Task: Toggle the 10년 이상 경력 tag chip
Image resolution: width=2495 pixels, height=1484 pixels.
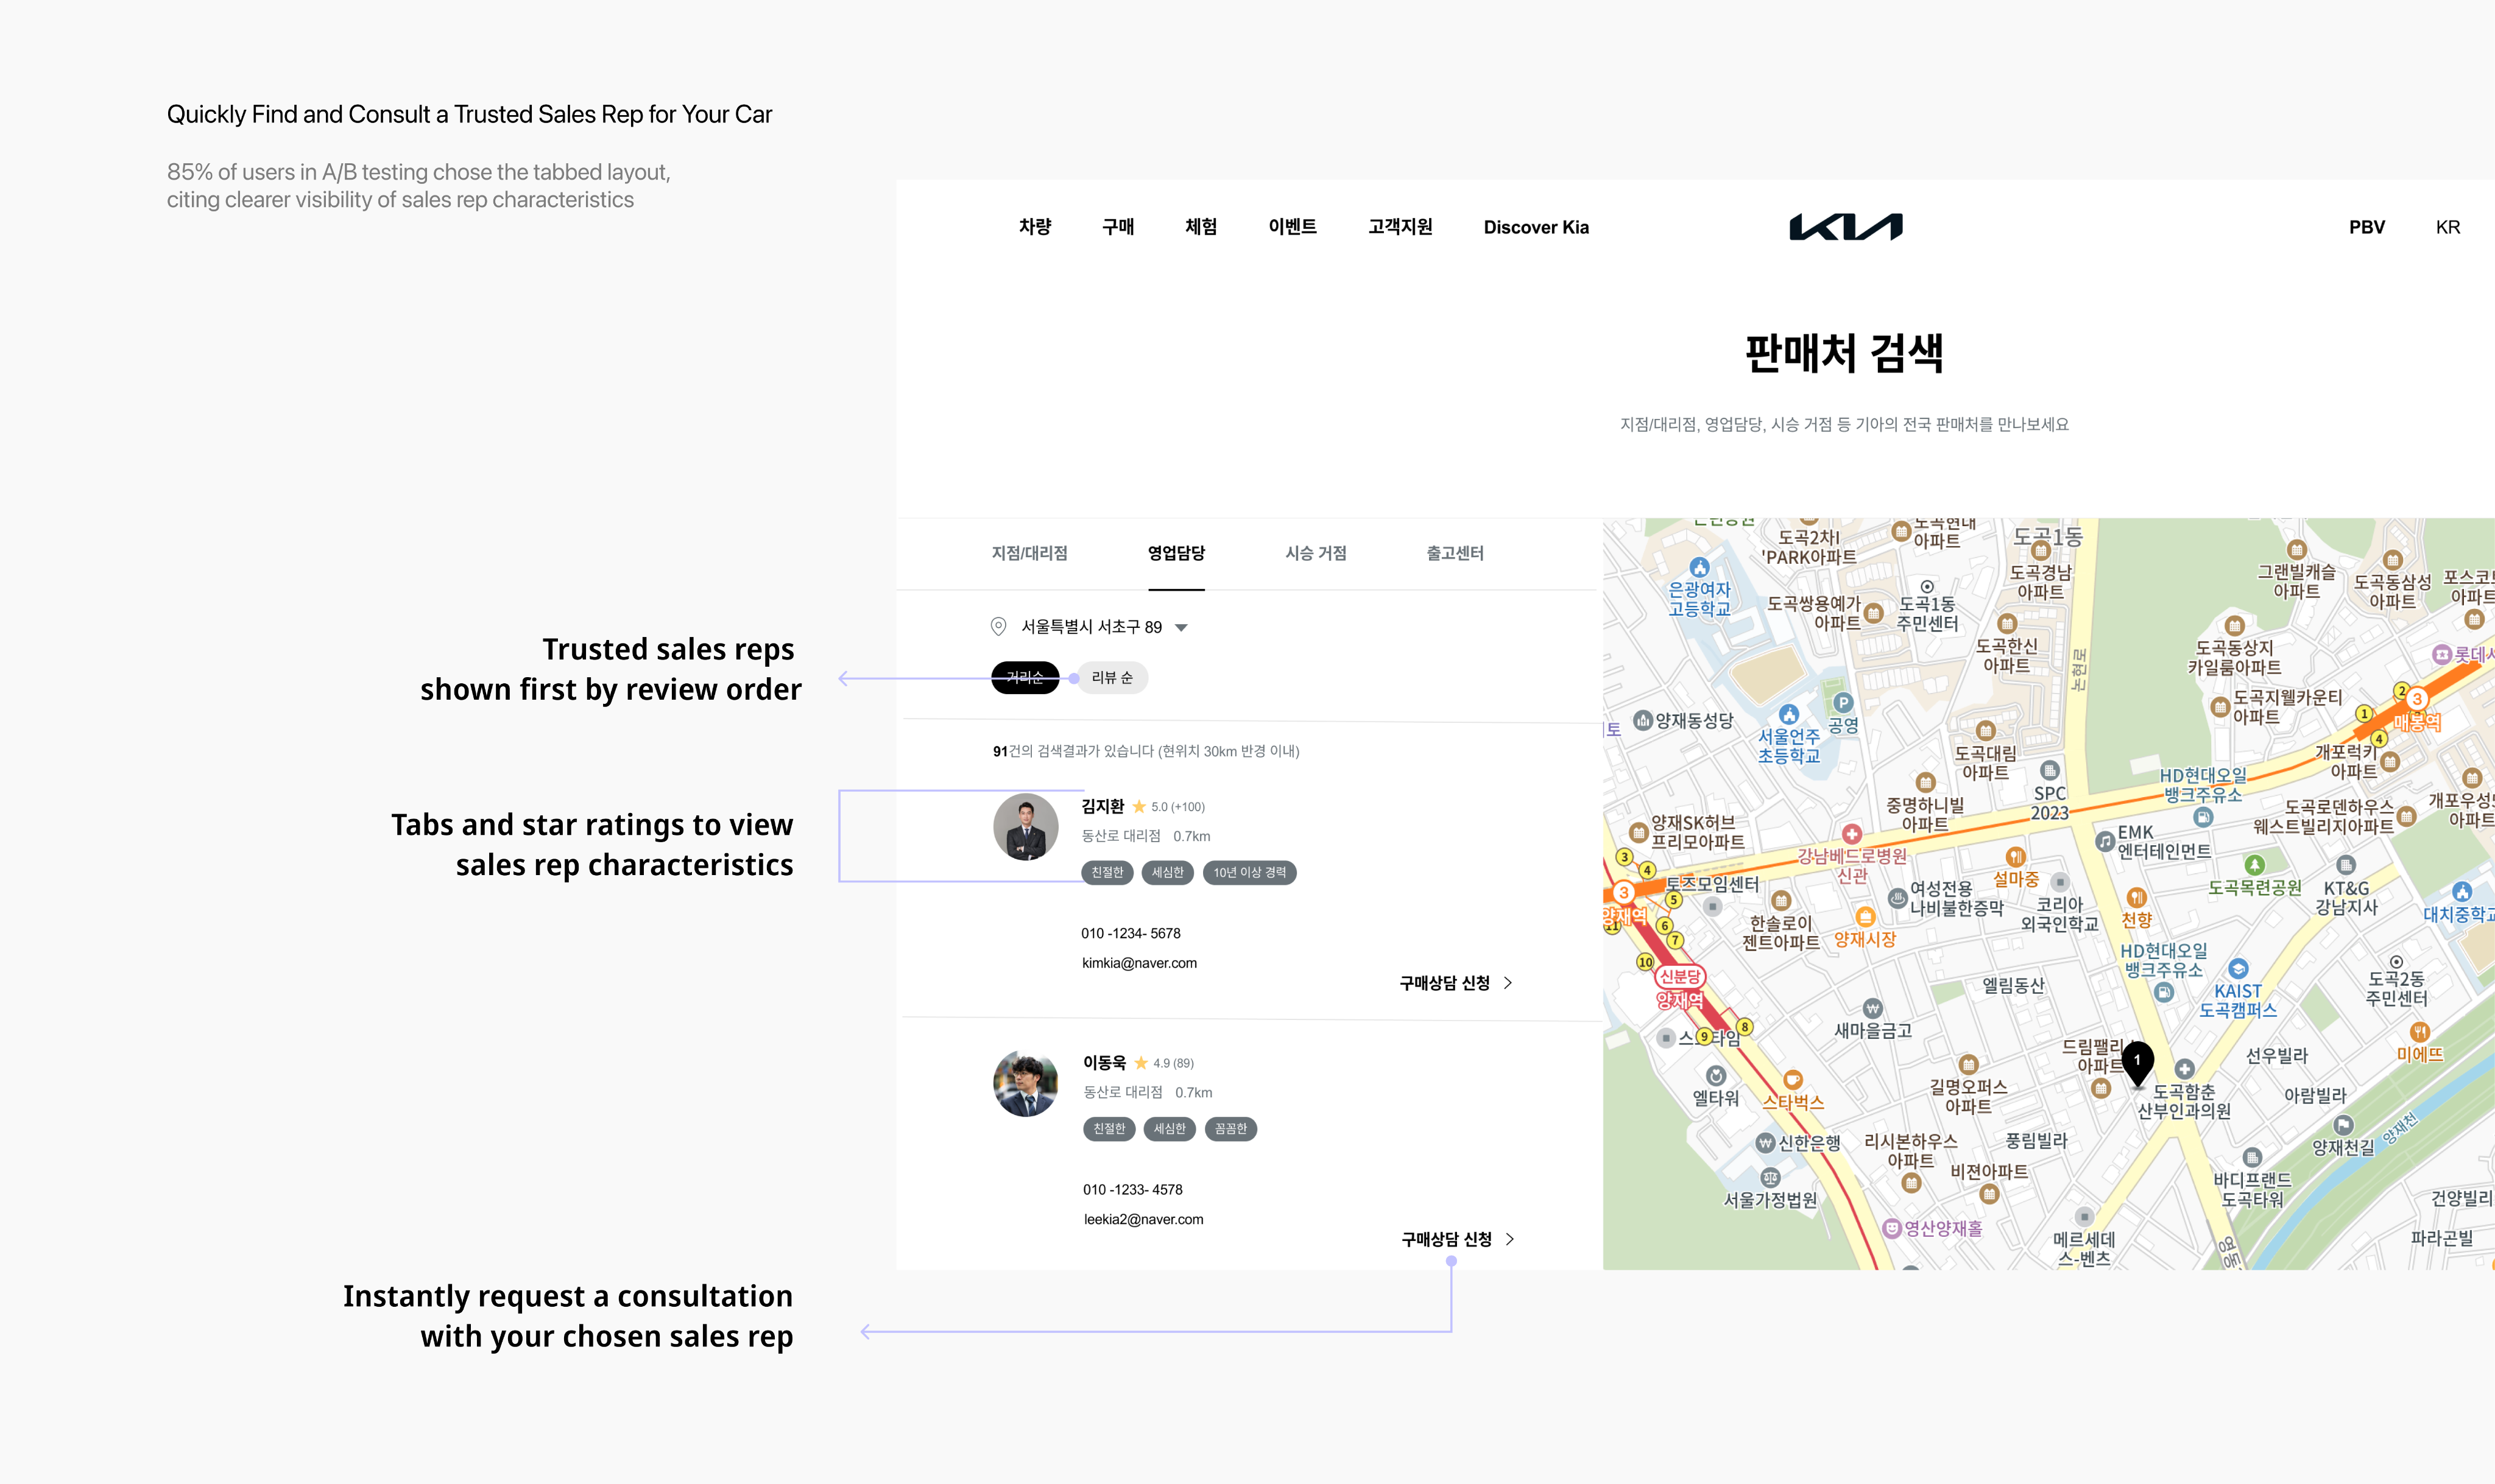Action: pyautogui.click(x=1249, y=872)
